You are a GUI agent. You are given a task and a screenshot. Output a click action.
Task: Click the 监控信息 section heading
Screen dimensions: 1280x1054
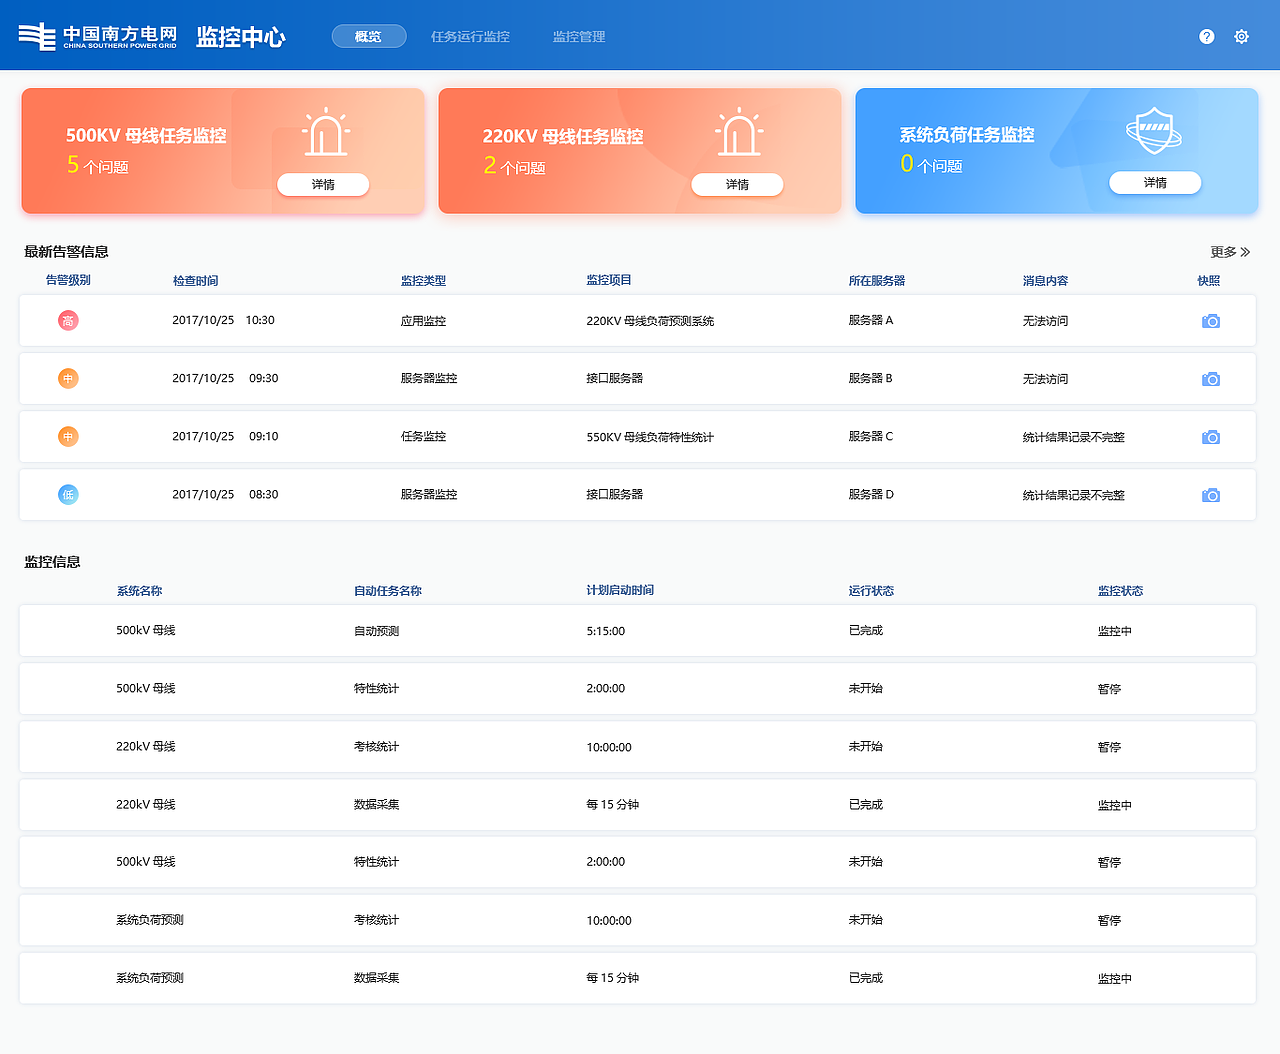(x=52, y=562)
